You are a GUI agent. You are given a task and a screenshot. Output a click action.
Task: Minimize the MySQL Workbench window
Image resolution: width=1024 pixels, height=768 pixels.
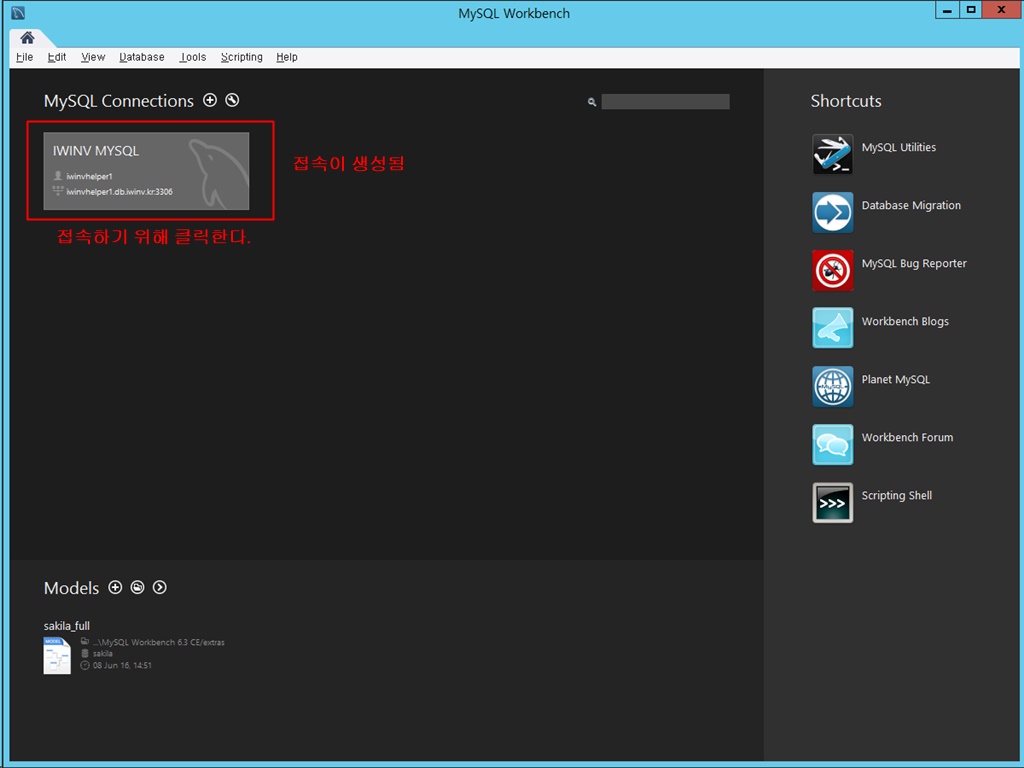click(x=948, y=10)
